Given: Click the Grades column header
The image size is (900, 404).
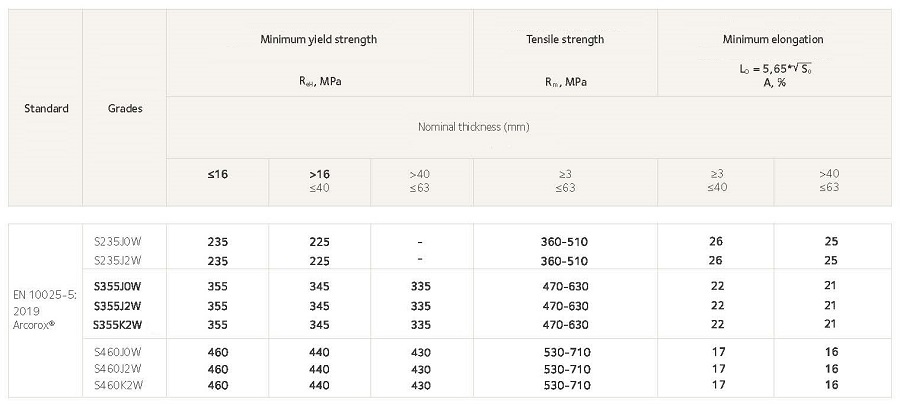Looking at the screenshot, I should click(125, 108).
